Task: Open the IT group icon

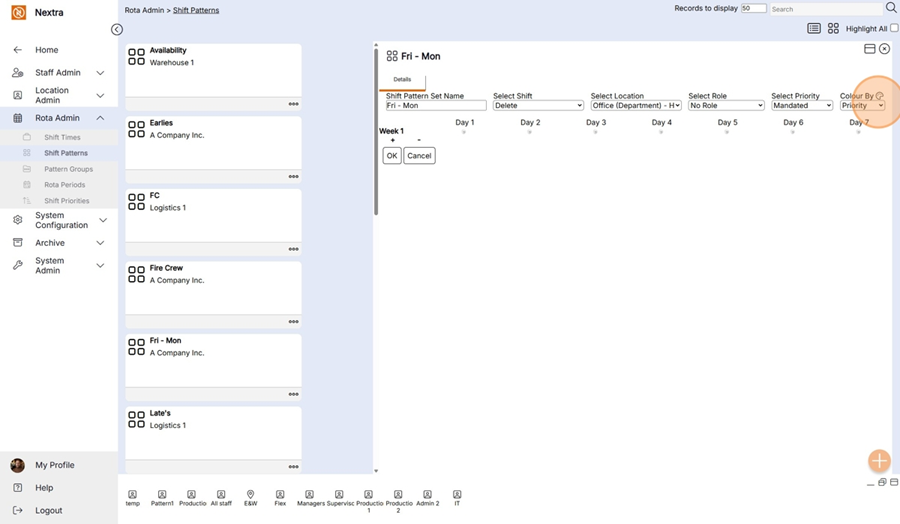Action: click(x=457, y=494)
